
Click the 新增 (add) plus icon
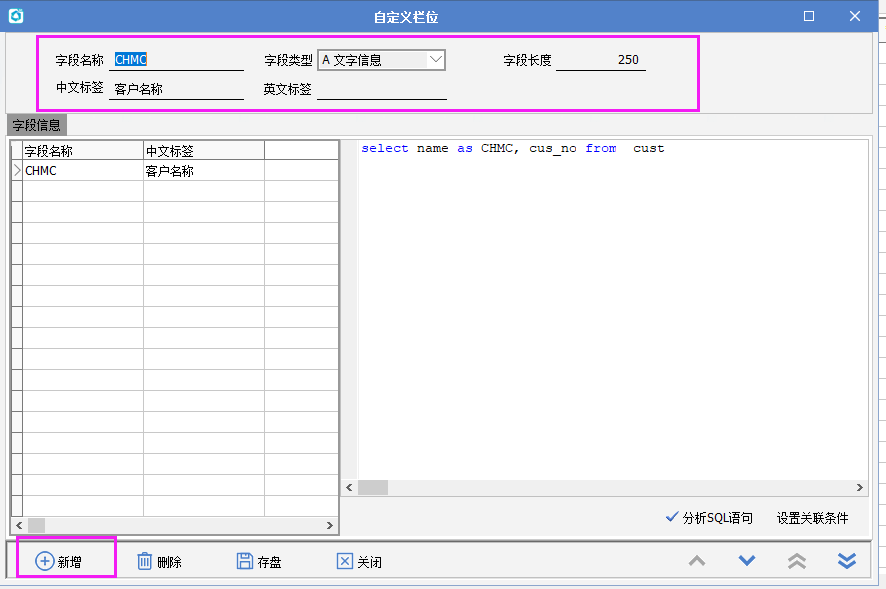44,561
